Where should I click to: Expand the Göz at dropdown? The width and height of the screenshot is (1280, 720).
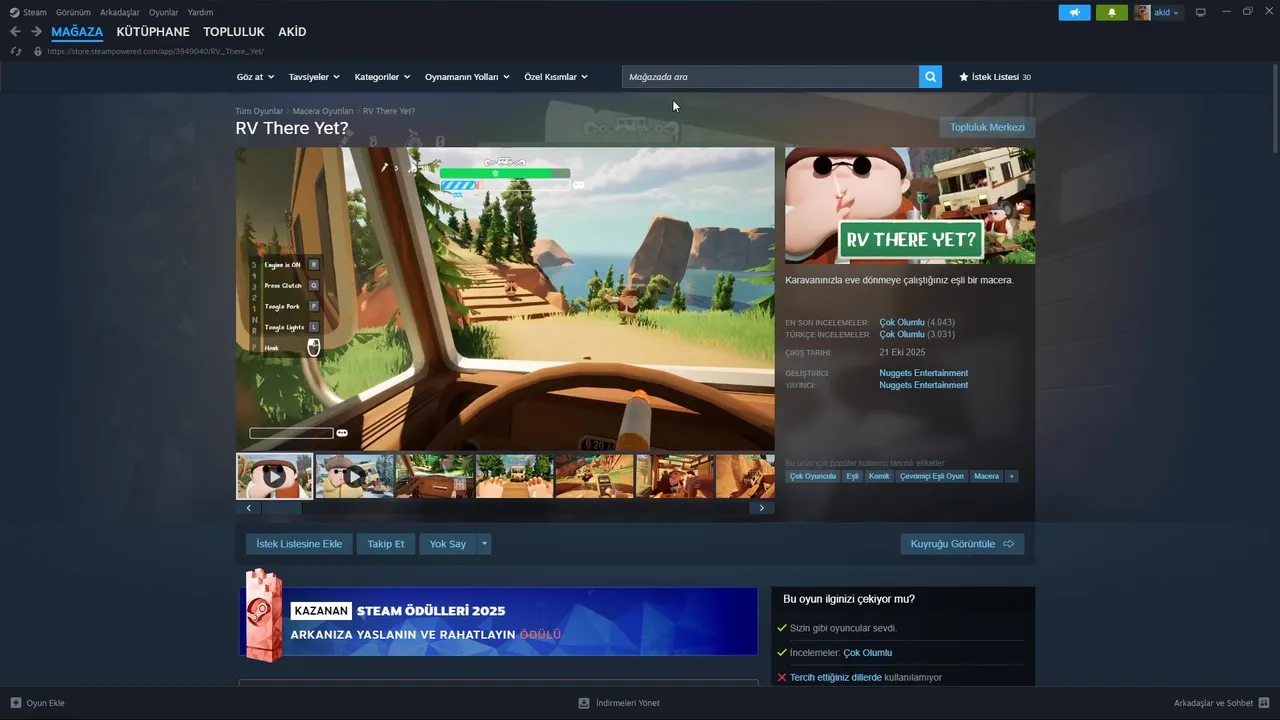254,77
